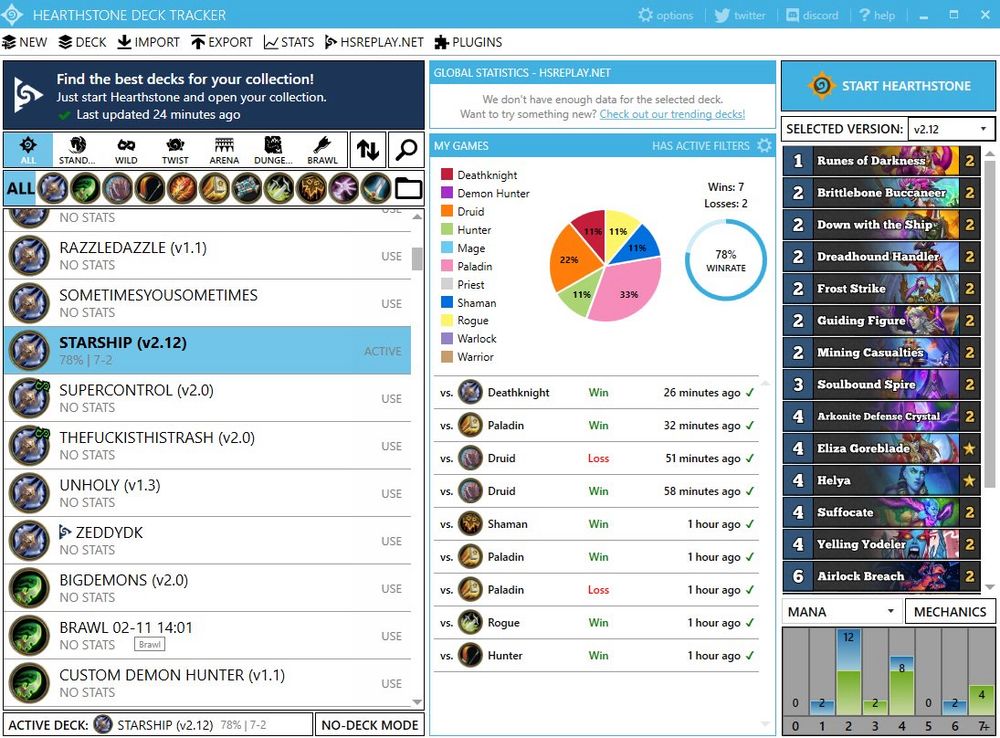Image resolution: width=1000 pixels, height=738 pixels.
Task: Open the Selected Version v2.12 dropdown
Action: click(950, 129)
